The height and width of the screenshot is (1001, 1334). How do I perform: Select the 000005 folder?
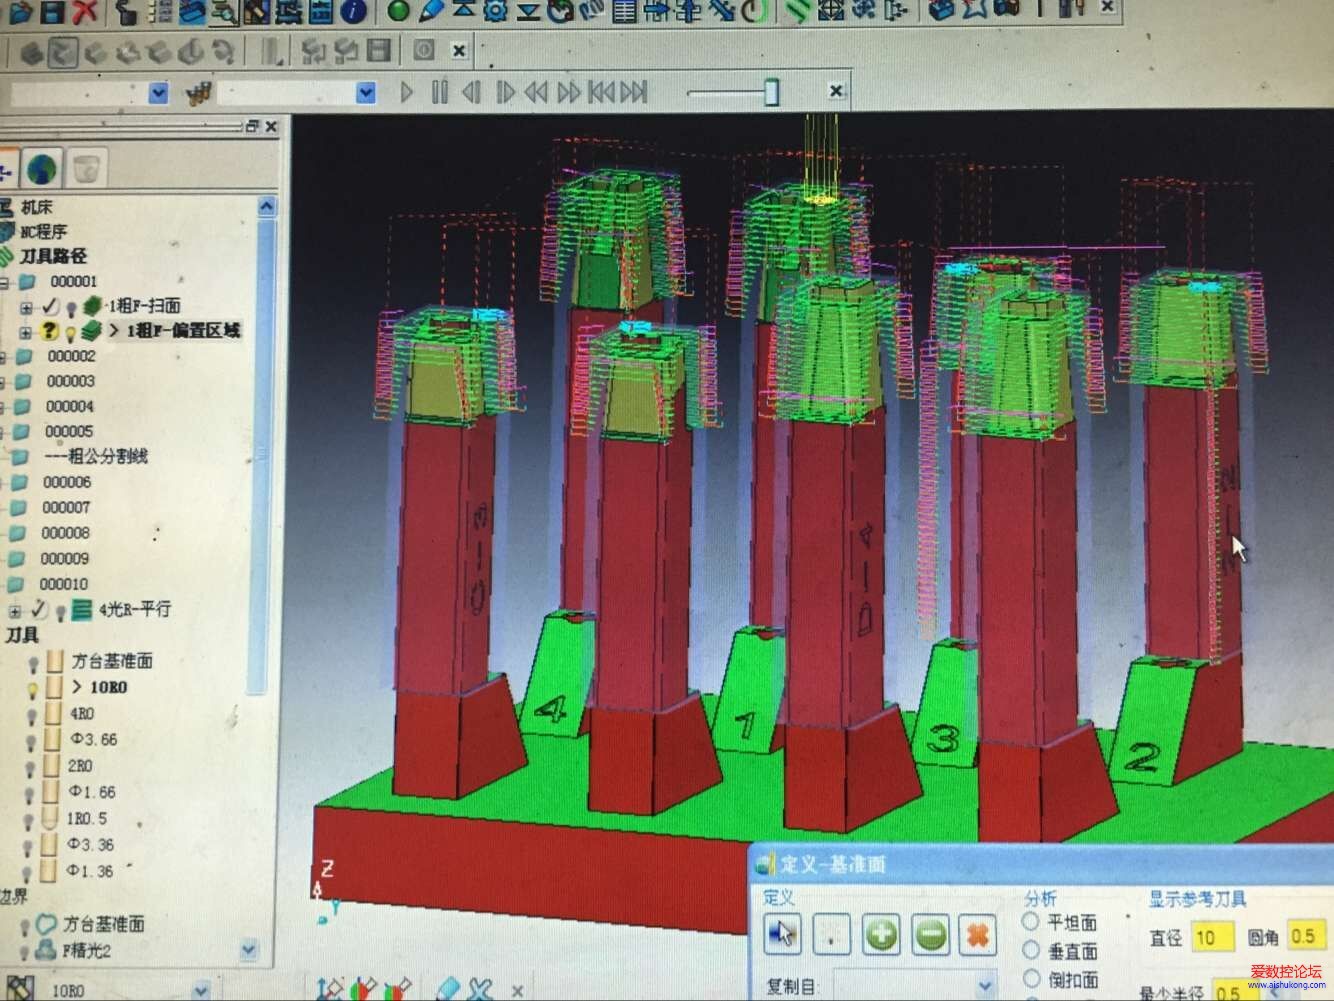(69, 432)
